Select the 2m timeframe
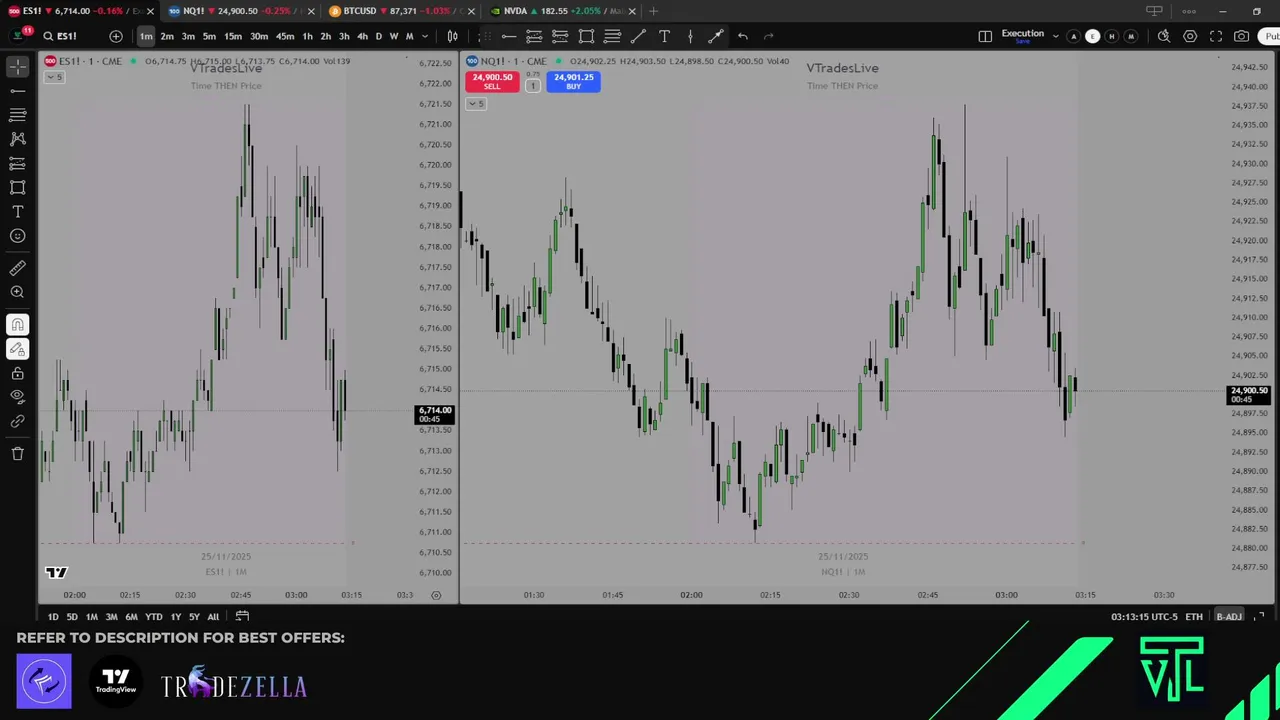Image resolution: width=1280 pixels, height=720 pixels. (x=167, y=36)
